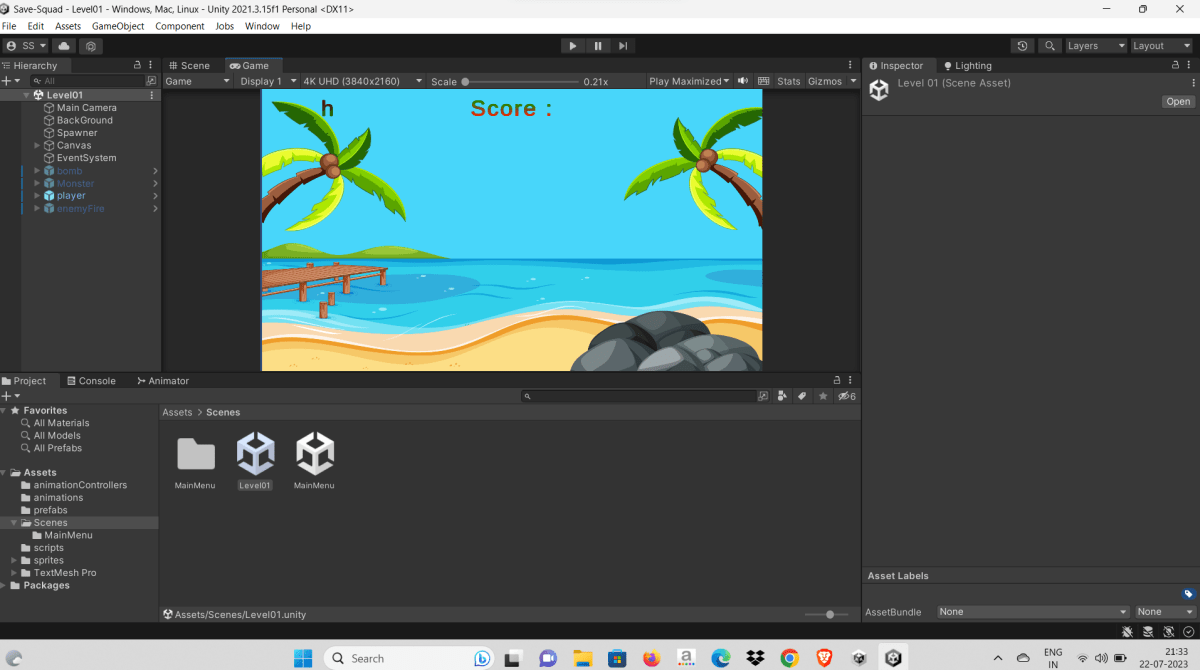The image size is (1200, 670).
Task: Click the Stats overlay in Game view
Action: coord(788,81)
